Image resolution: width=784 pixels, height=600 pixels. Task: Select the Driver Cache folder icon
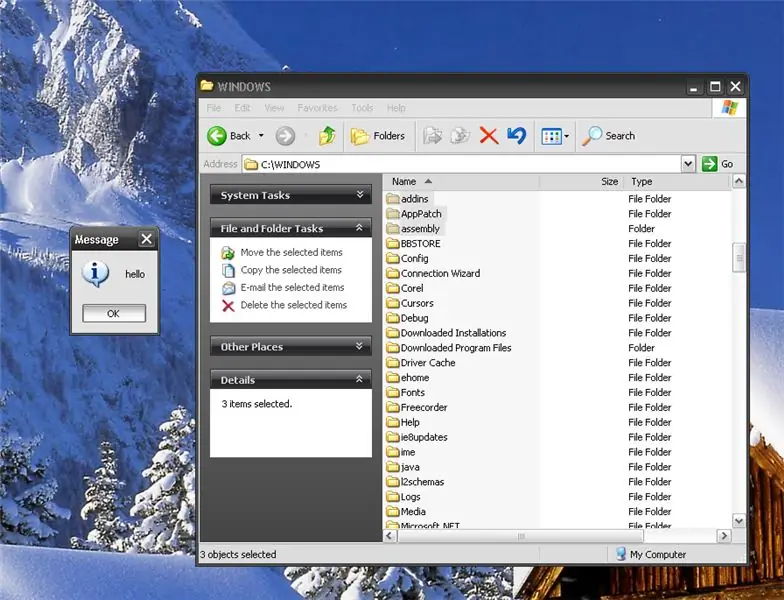393,363
